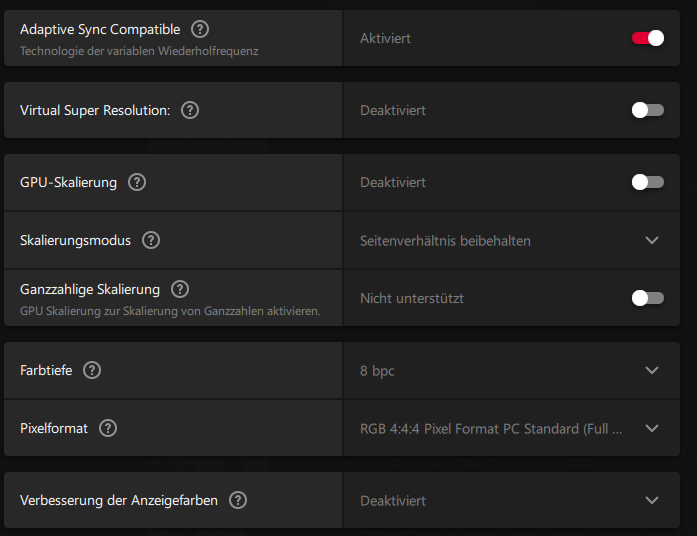Click the Seitenverhältnis beibehalten value text
The height and width of the screenshot is (536, 697).
coord(445,241)
